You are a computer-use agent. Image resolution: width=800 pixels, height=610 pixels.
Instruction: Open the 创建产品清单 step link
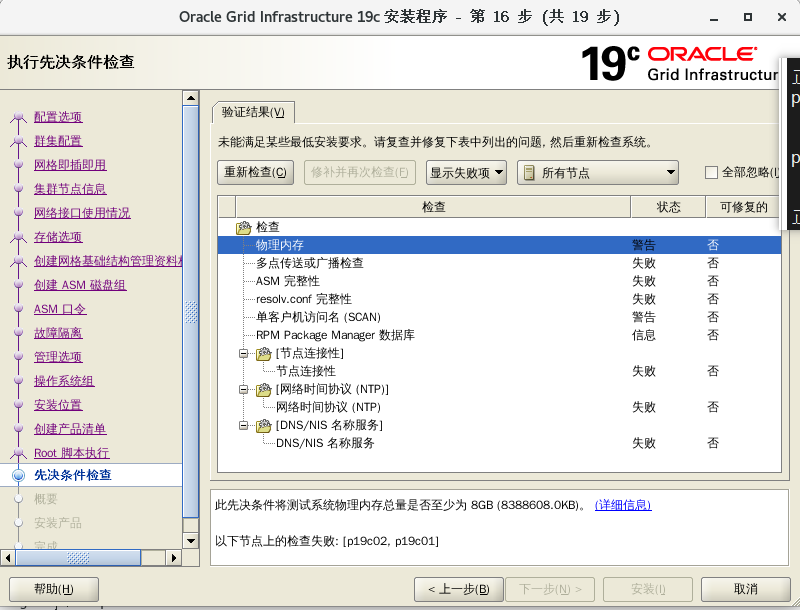[x=70, y=429]
